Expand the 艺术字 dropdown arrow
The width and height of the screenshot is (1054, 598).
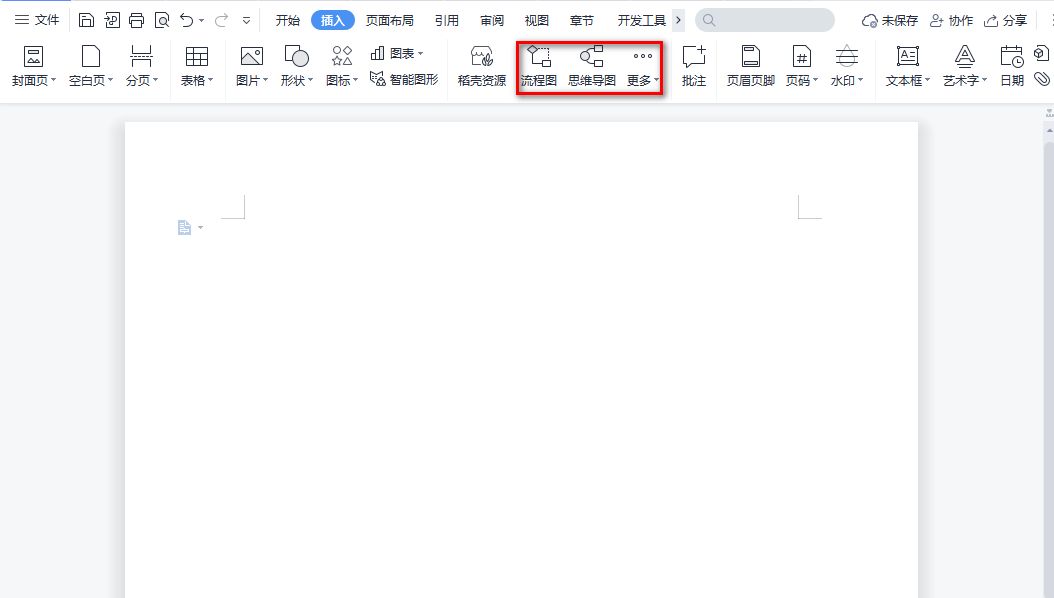985,80
